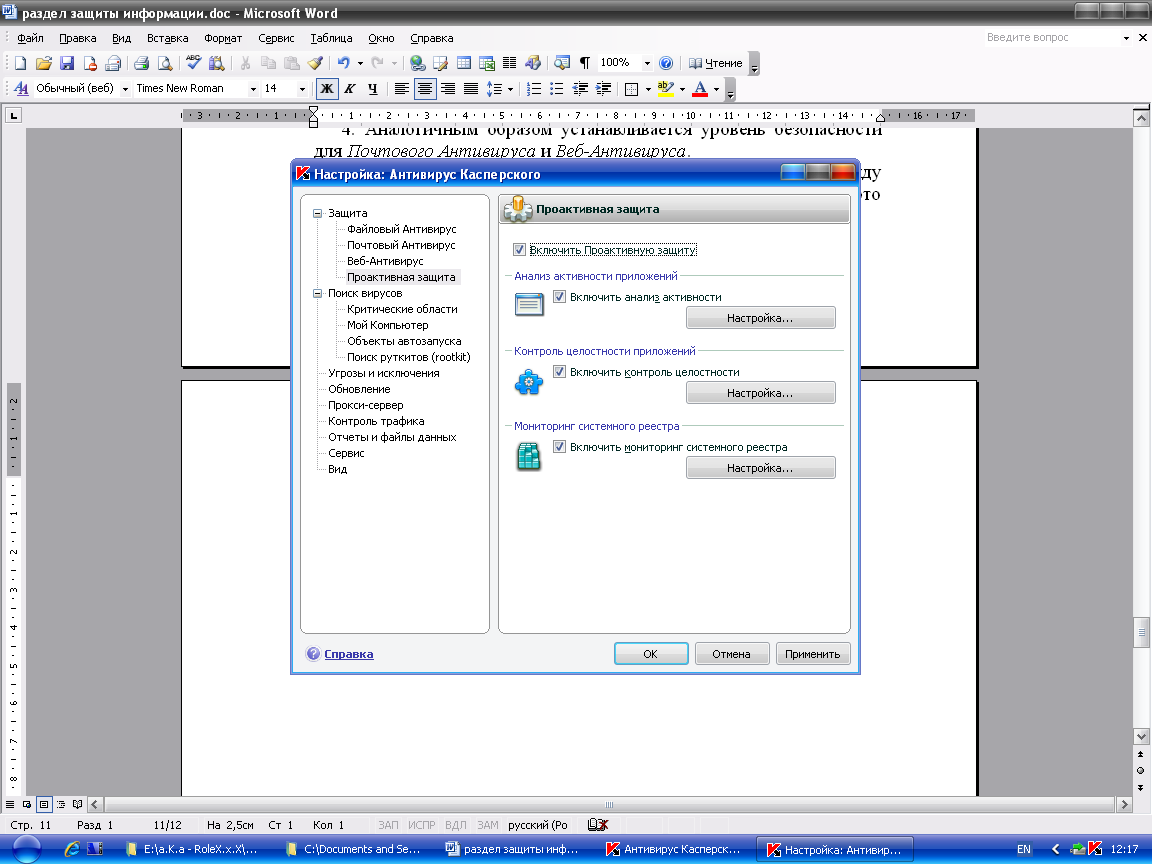Toggle Включить контроль целостности checkbox
This screenshot has width=1152, height=864.
(x=559, y=372)
